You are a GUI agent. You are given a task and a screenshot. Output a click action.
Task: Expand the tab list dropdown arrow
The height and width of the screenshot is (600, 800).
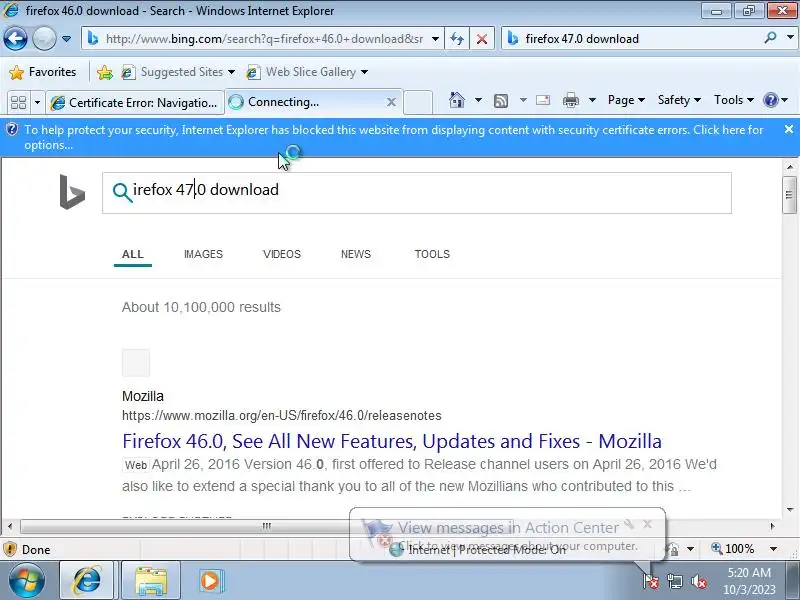[x=37, y=103]
